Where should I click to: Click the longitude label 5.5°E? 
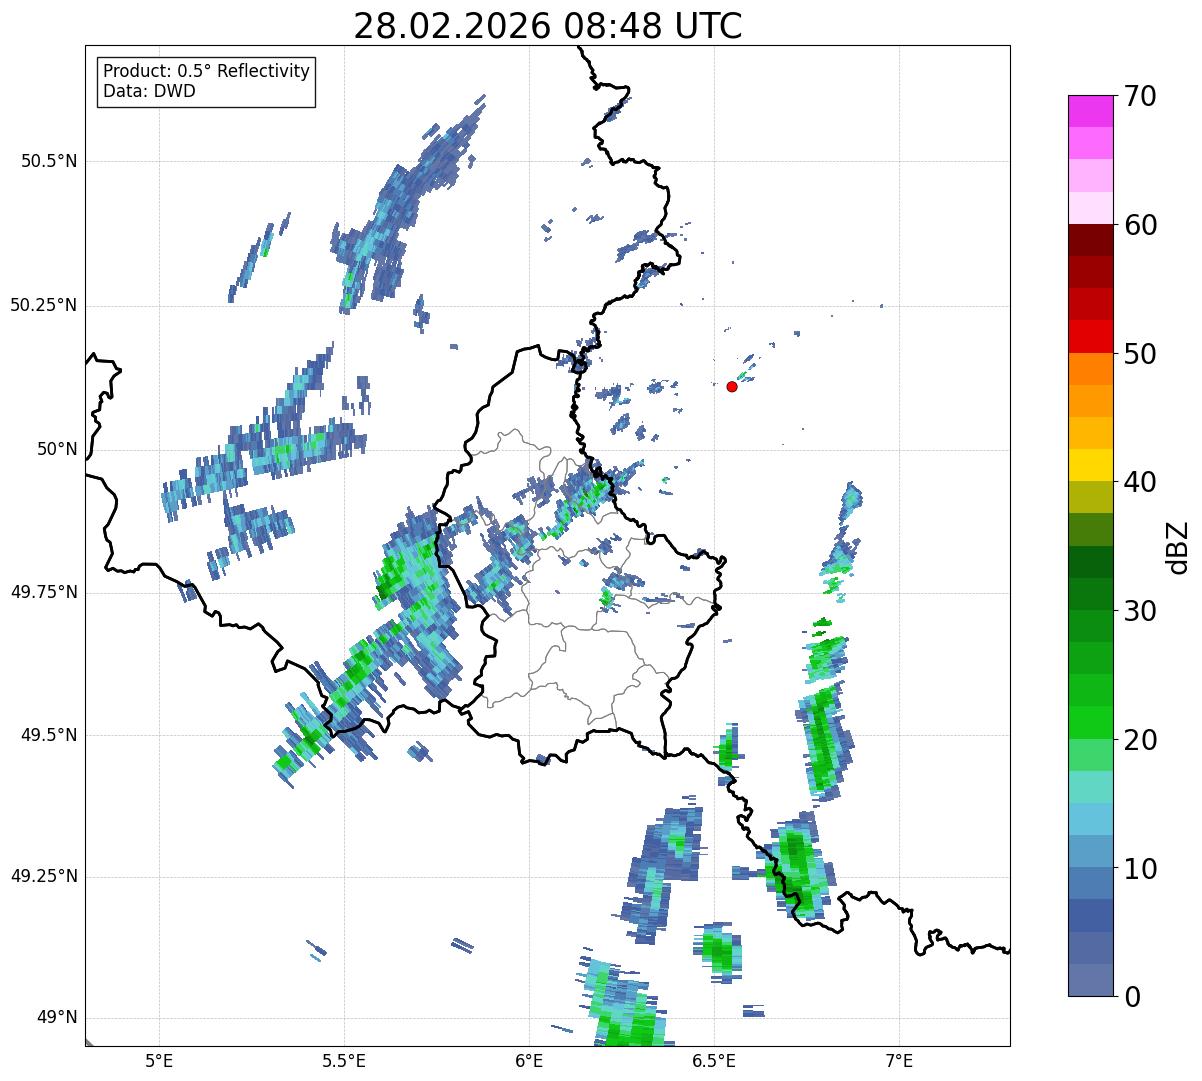click(x=344, y=1060)
